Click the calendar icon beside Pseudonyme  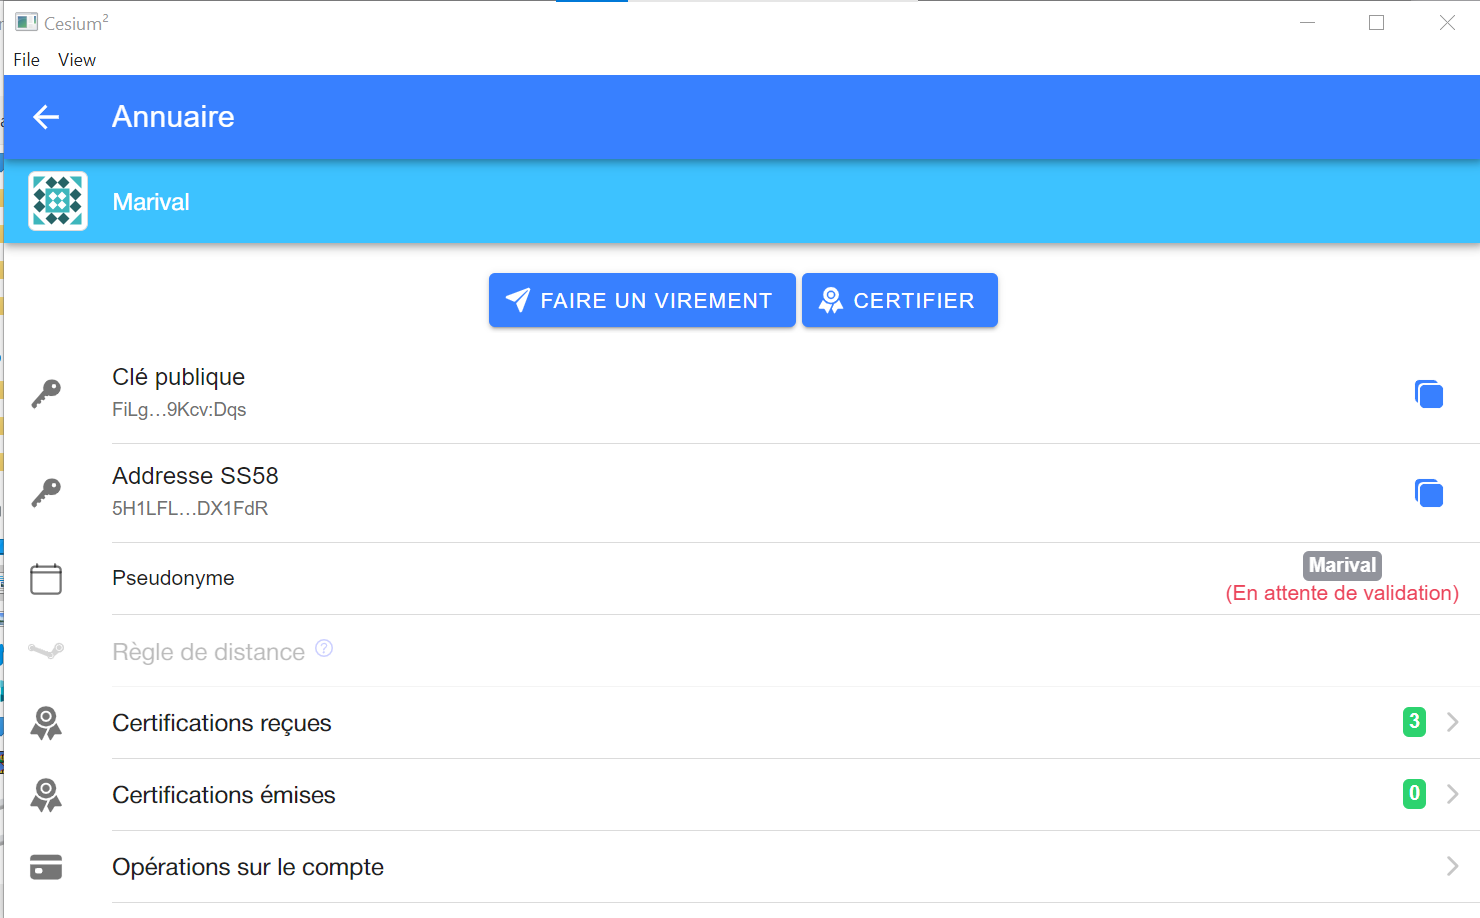click(x=46, y=579)
